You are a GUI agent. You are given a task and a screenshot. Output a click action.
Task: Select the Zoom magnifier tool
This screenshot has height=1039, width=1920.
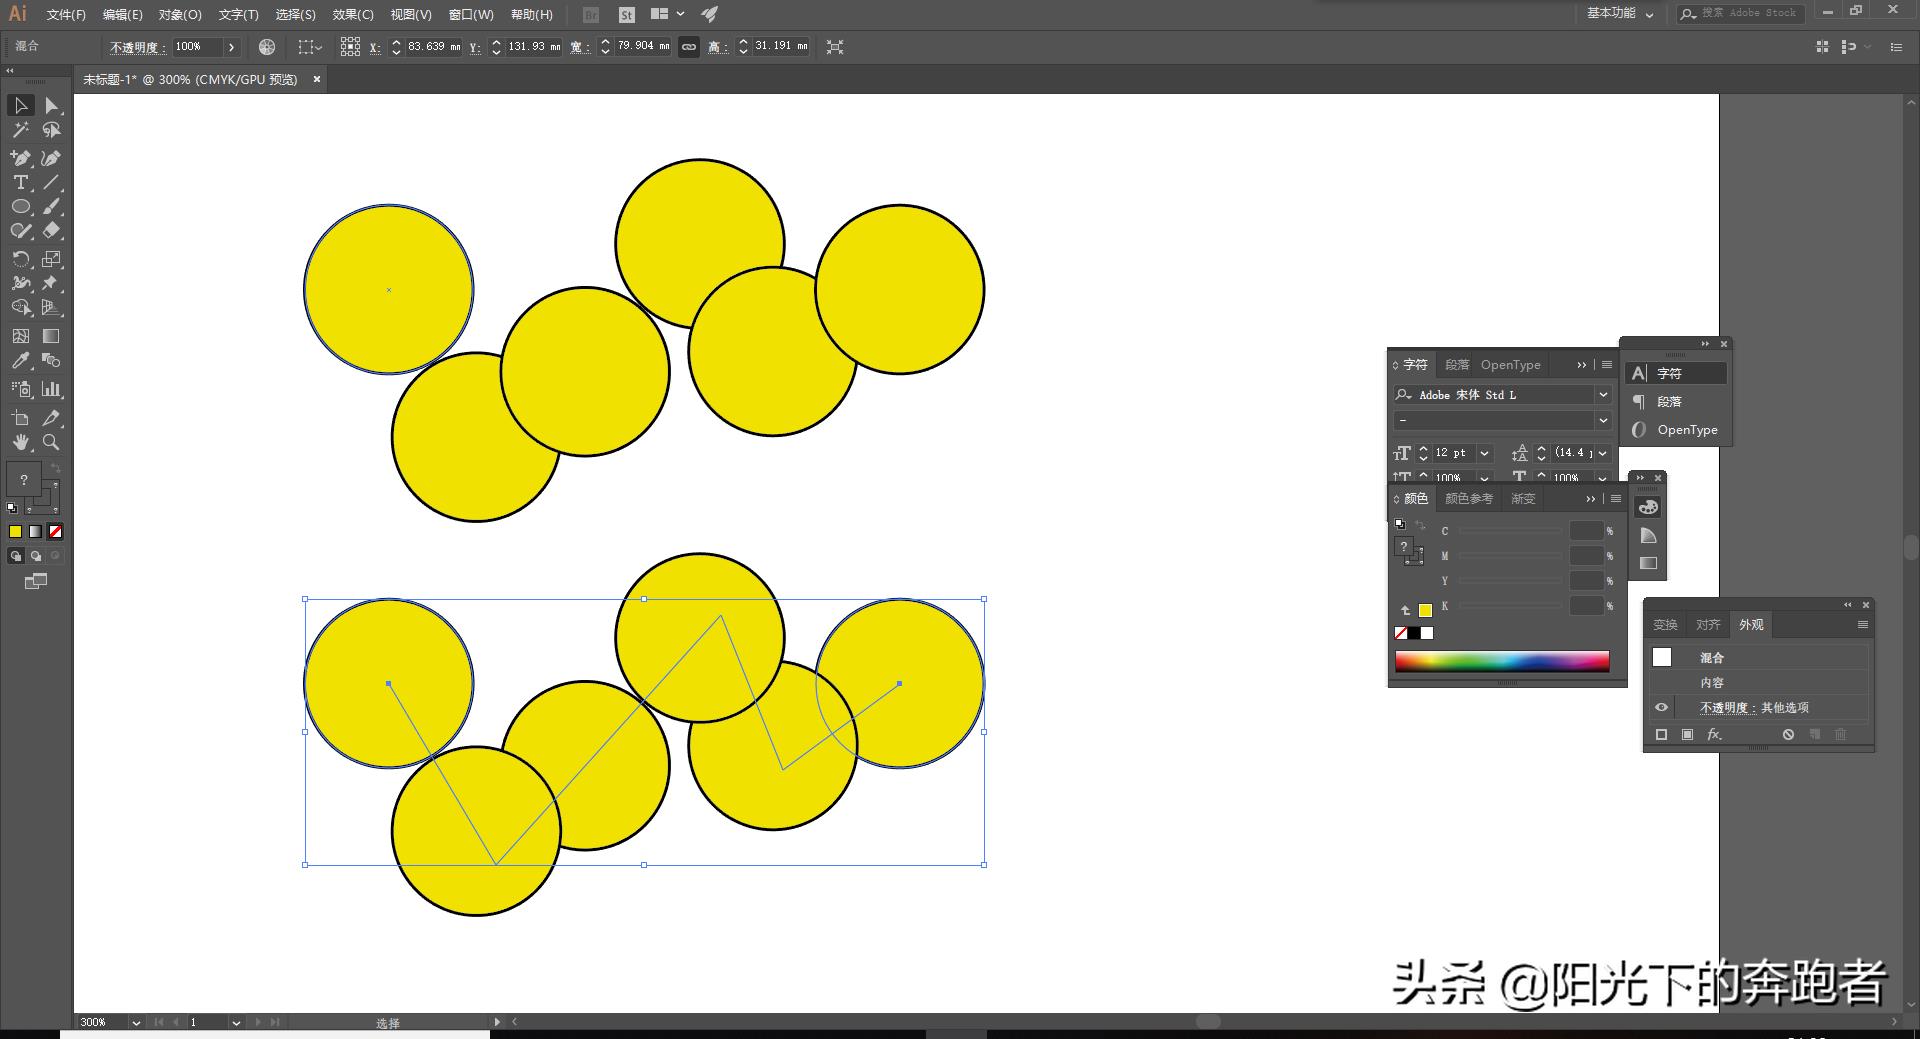[51, 442]
